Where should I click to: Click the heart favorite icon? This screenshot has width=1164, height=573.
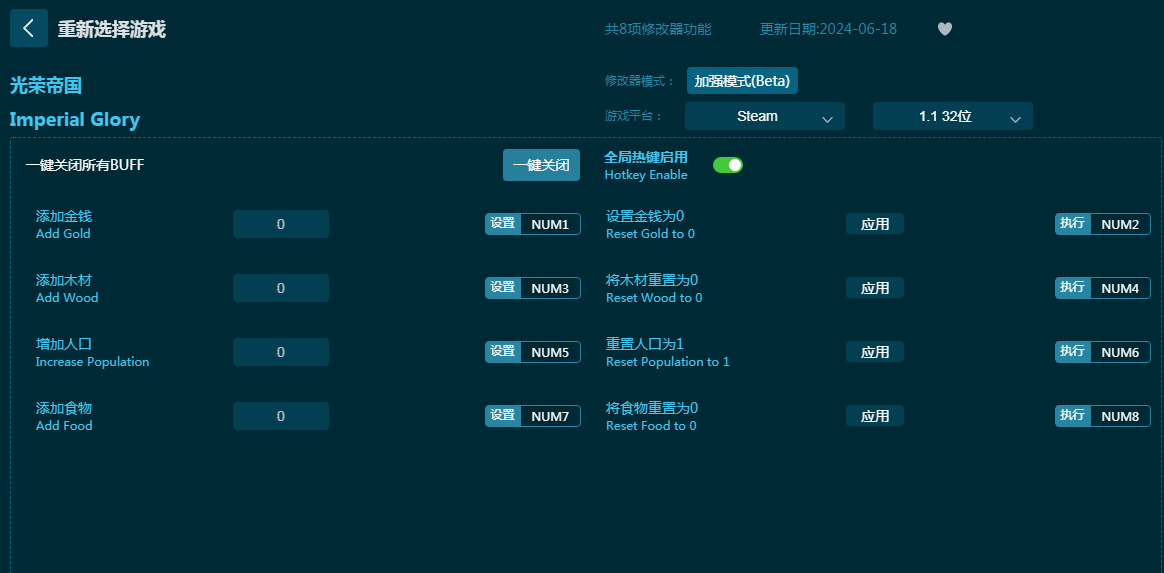tap(944, 29)
